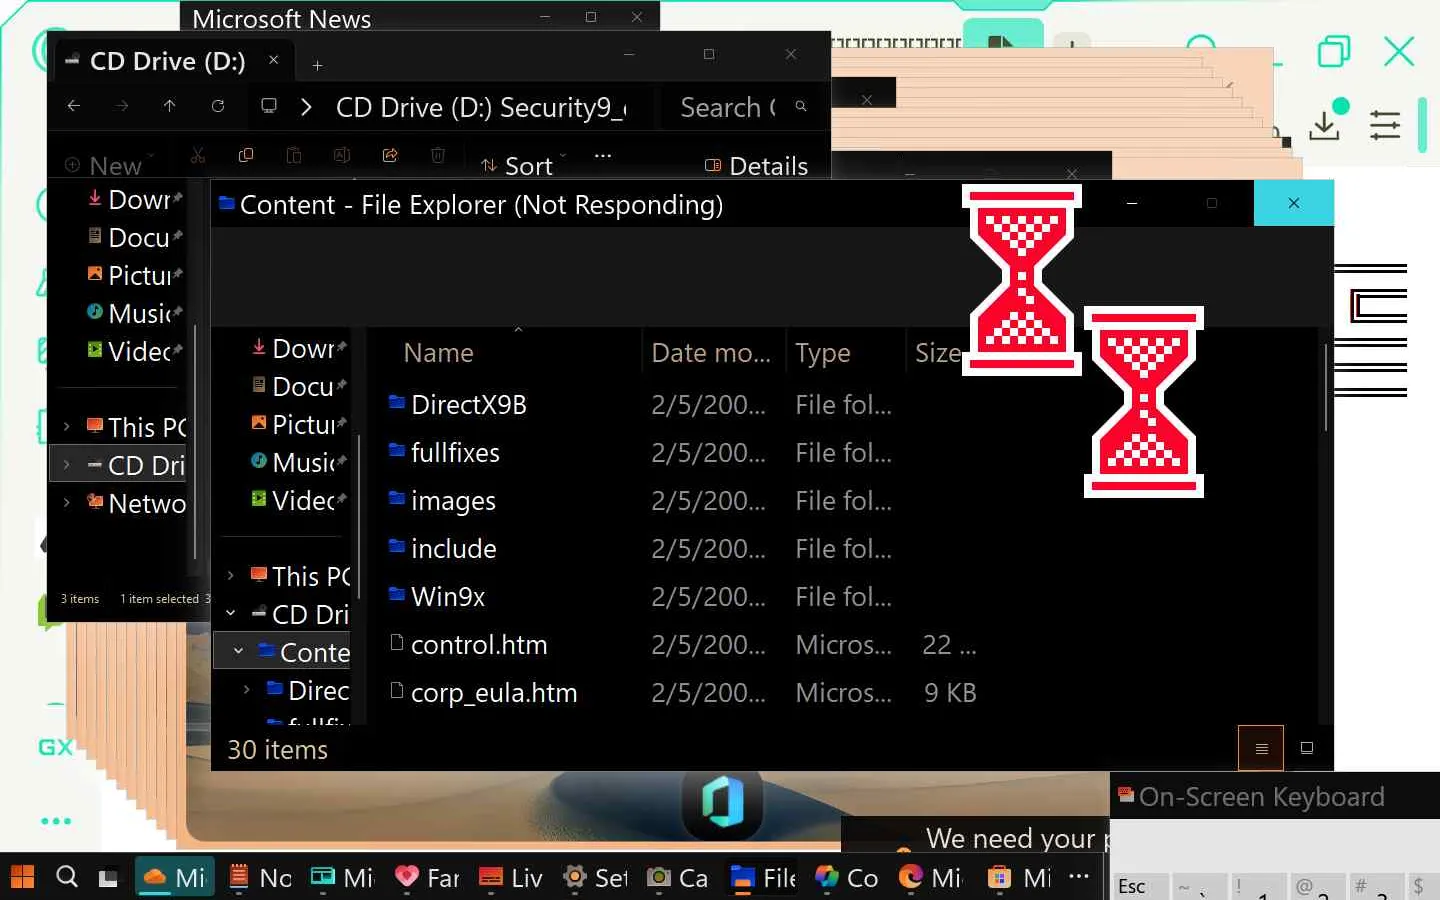Open Pictures in Content window sidebar
Viewport: 1440px width, 900px height.
click(x=299, y=425)
